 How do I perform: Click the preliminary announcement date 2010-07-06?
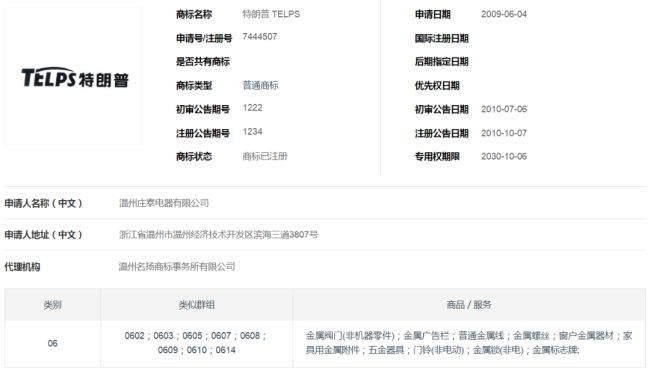click(x=504, y=109)
